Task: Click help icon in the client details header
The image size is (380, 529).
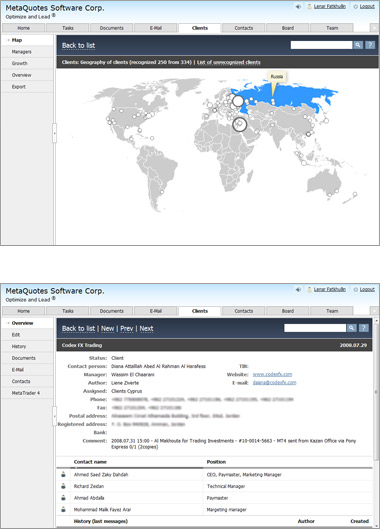Action: point(364,328)
